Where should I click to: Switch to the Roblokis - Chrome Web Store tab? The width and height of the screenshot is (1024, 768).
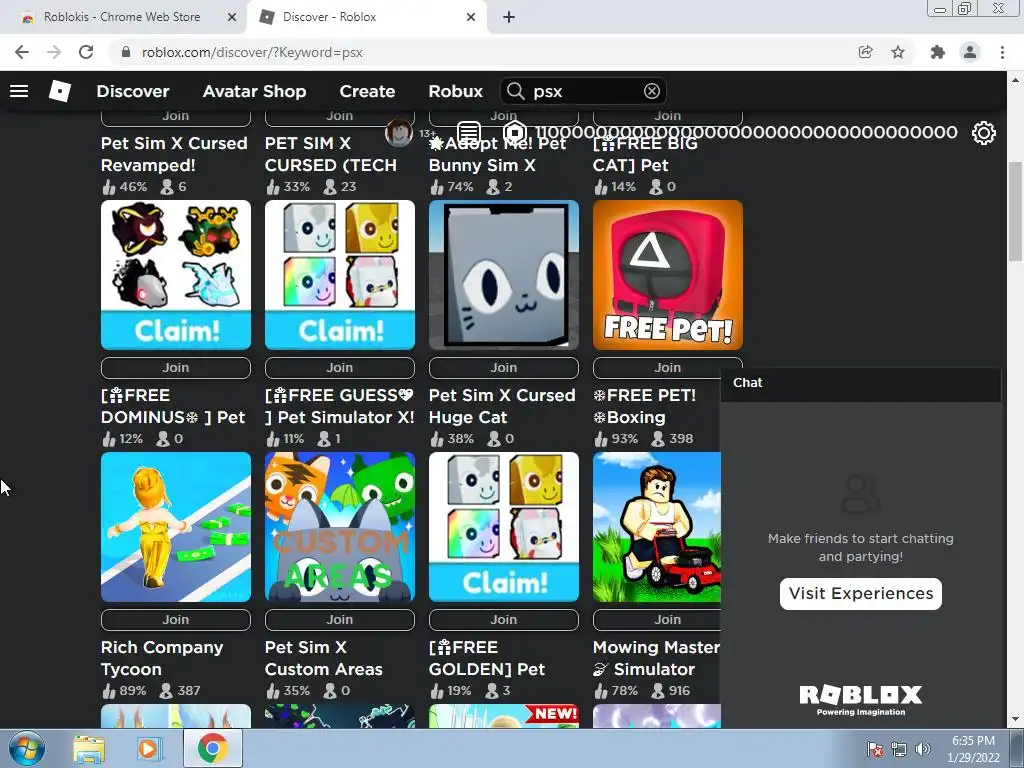tap(122, 17)
